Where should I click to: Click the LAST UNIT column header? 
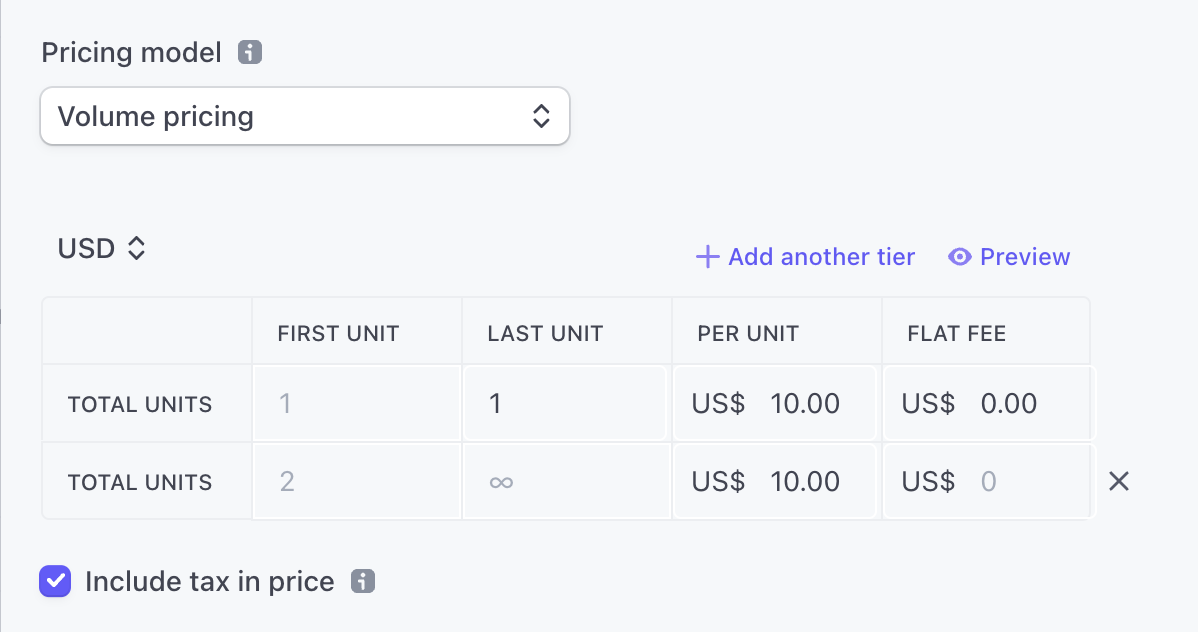(545, 334)
